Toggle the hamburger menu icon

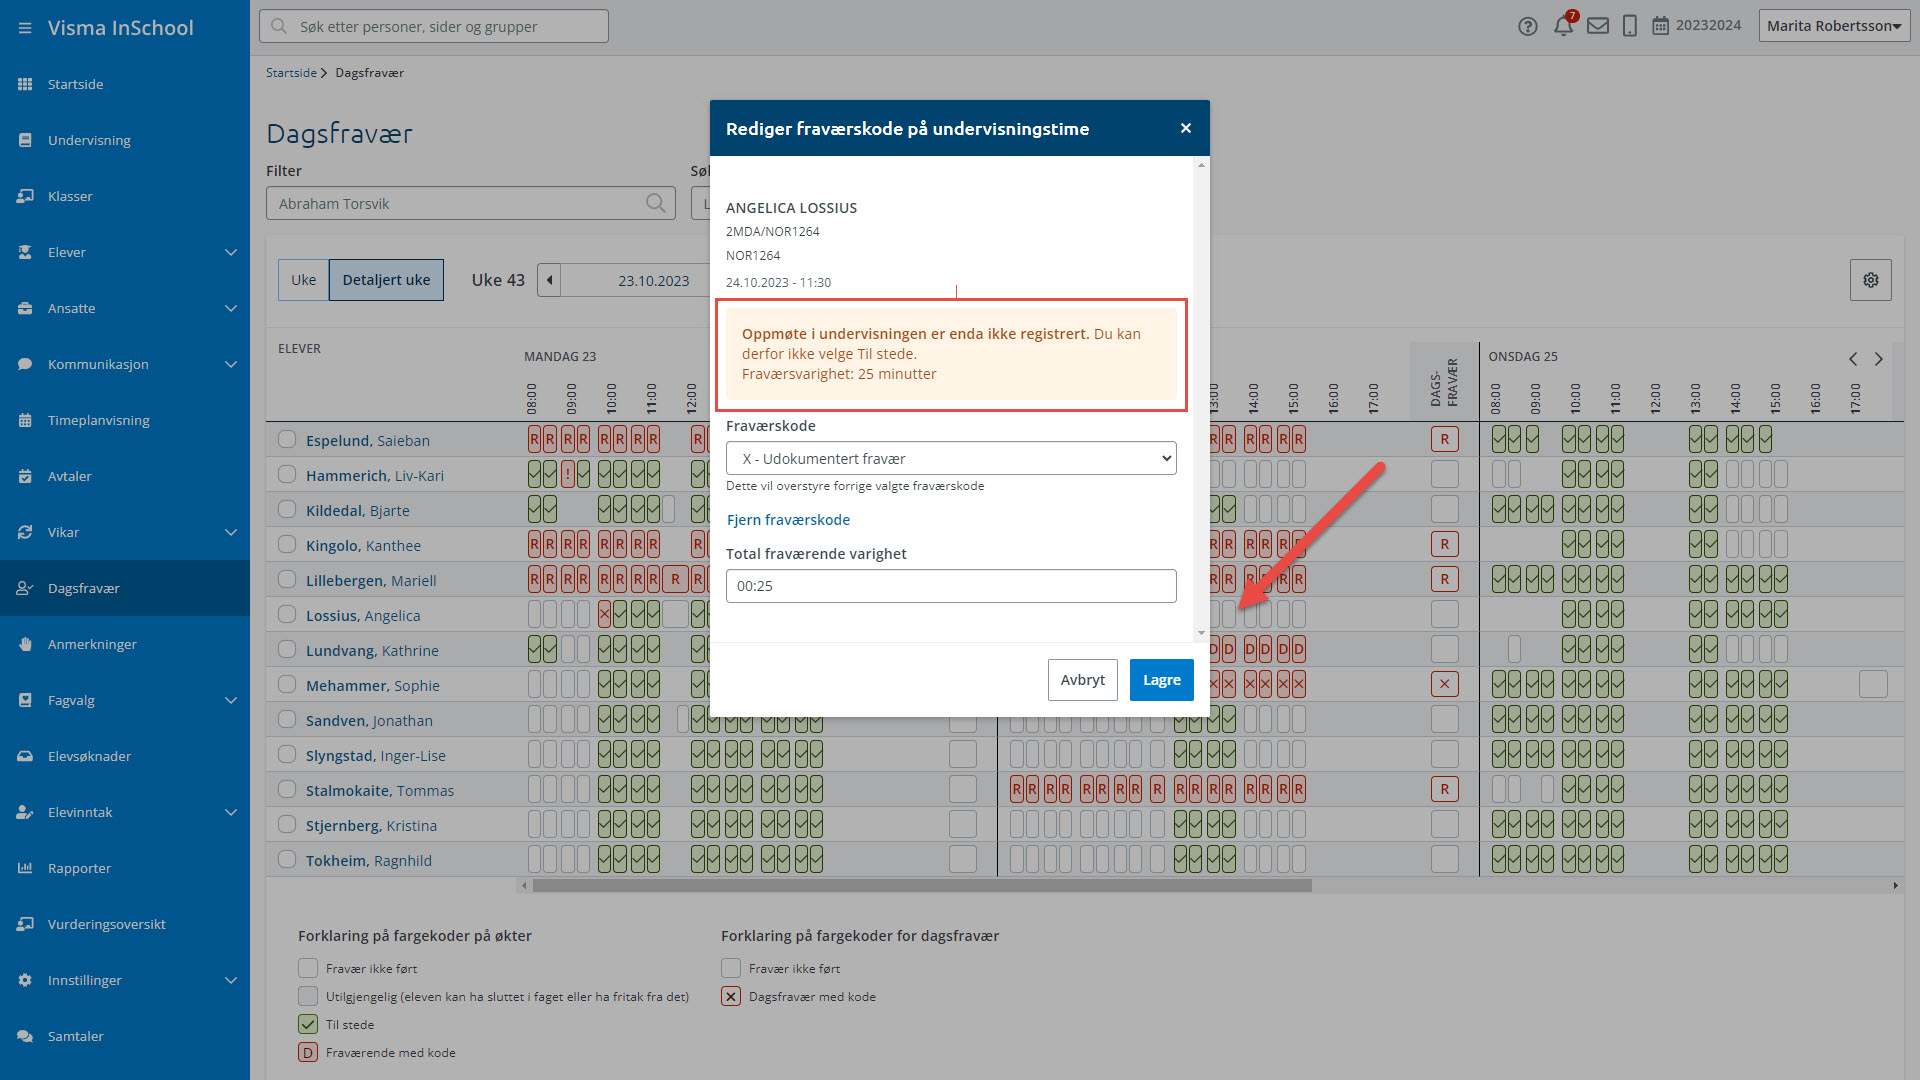25,28
